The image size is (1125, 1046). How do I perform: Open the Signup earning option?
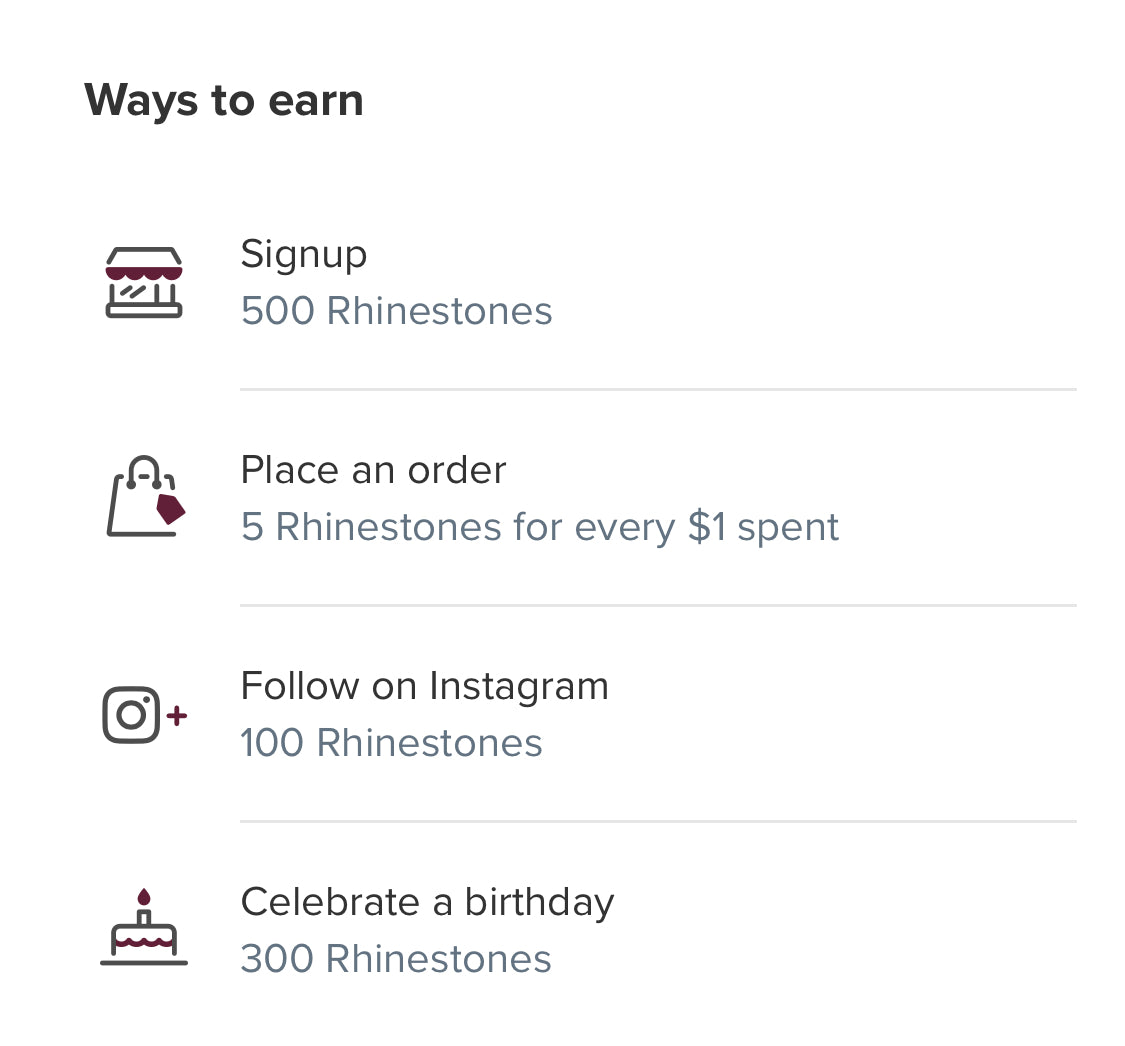[304, 254]
